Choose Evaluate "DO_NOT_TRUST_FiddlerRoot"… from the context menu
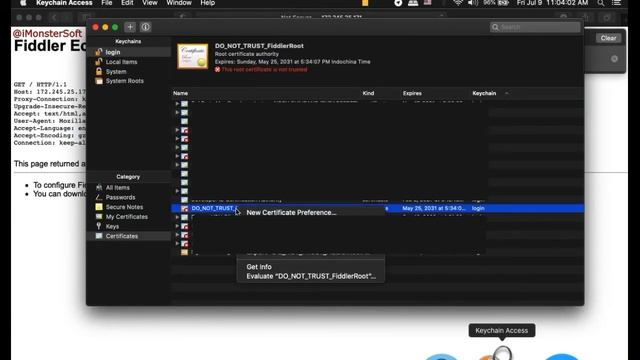Screen dimensions: 640x360 310,276
